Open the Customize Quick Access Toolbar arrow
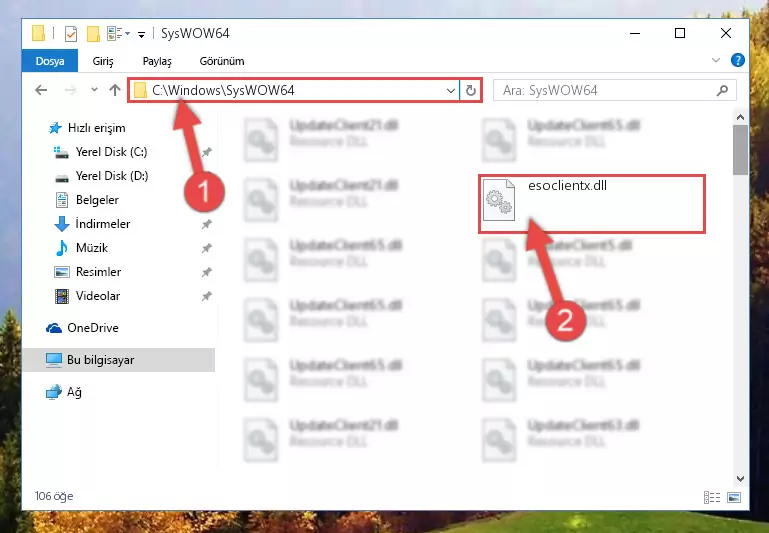 pos(141,34)
